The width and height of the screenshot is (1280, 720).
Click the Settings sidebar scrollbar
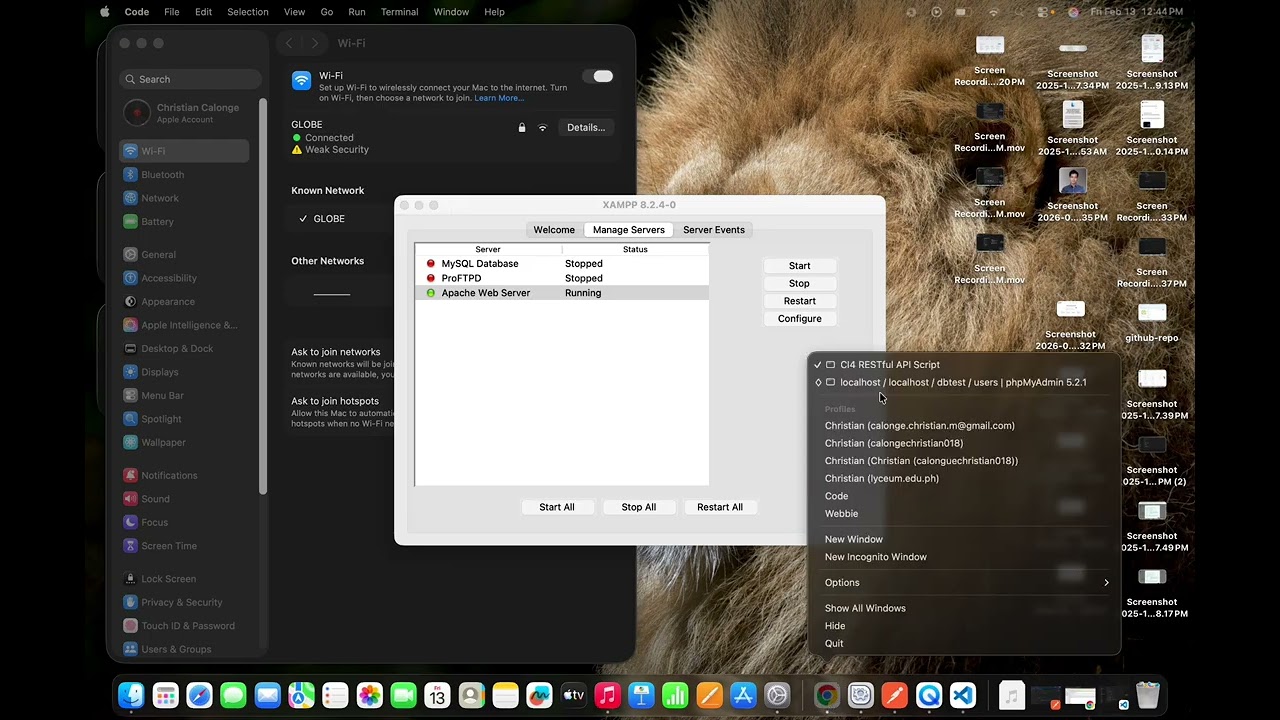pos(263,295)
